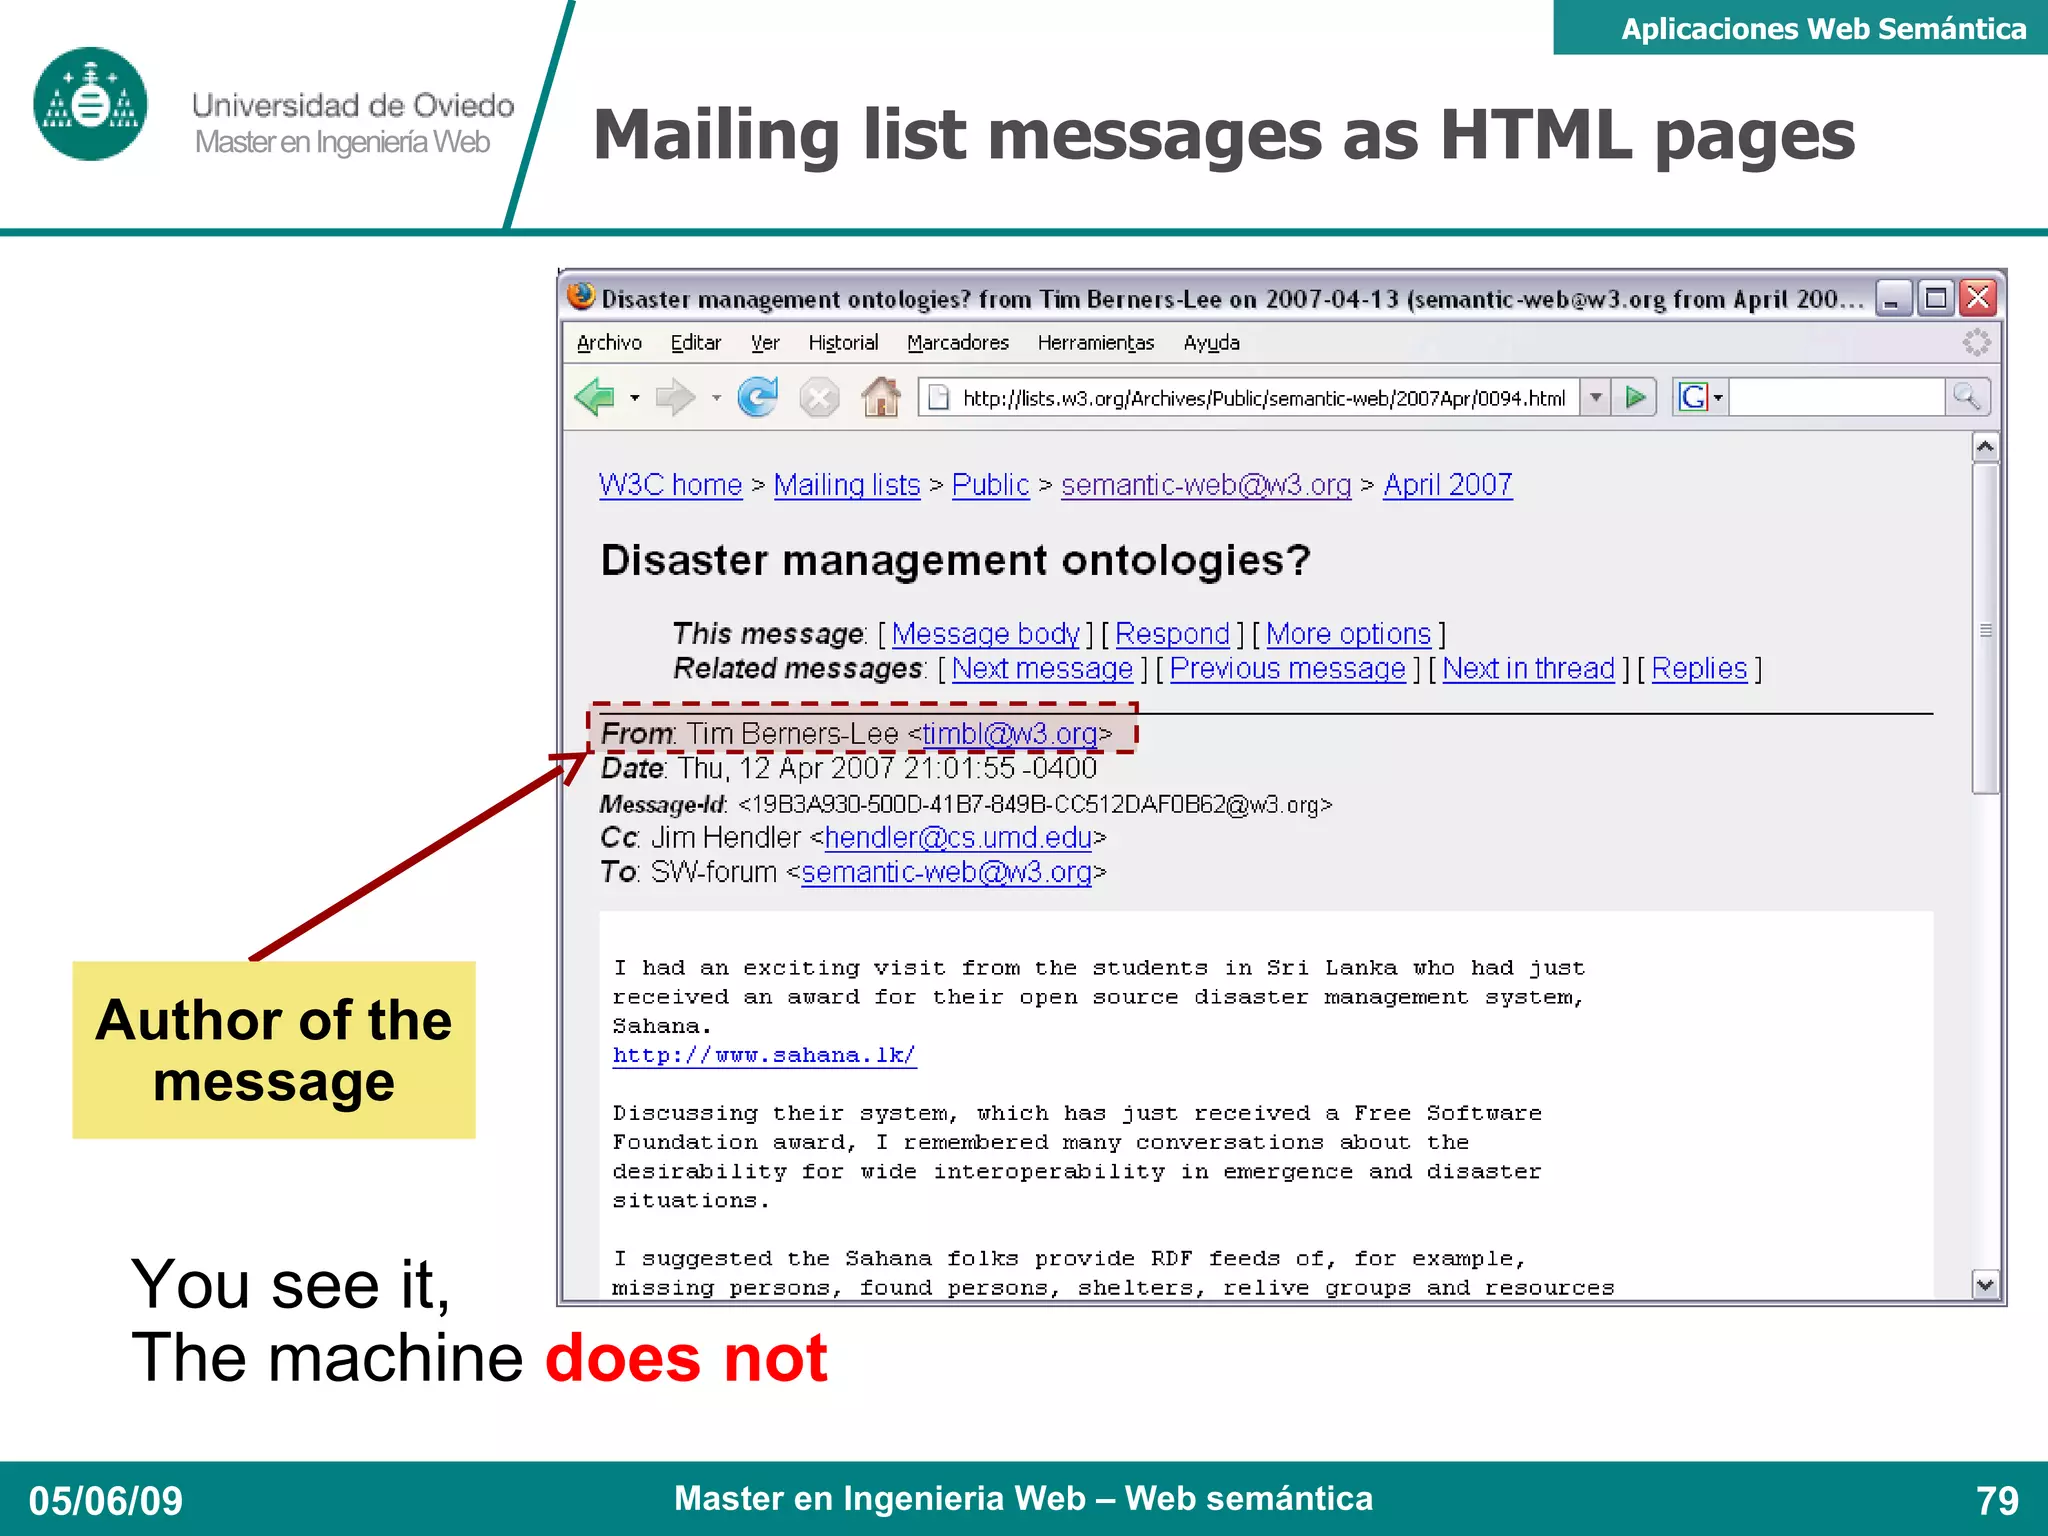Click the Forward arrow navigation button
The height and width of the screenshot is (1536, 2048).
point(675,398)
